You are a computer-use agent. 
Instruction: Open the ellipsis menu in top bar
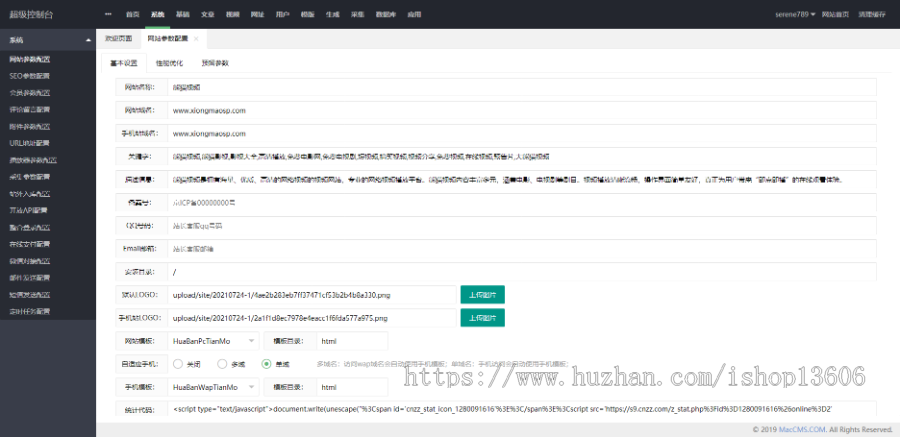pyautogui.click(x=108, y=14)
